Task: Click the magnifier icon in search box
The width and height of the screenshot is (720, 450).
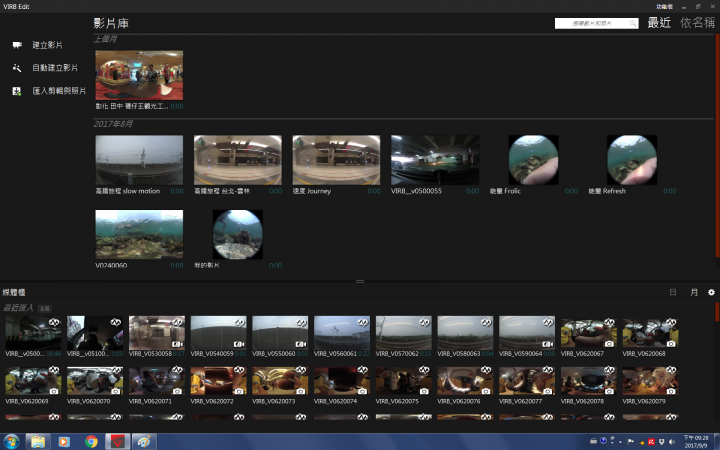Action: pyautogui.click(x=633, y=23)
